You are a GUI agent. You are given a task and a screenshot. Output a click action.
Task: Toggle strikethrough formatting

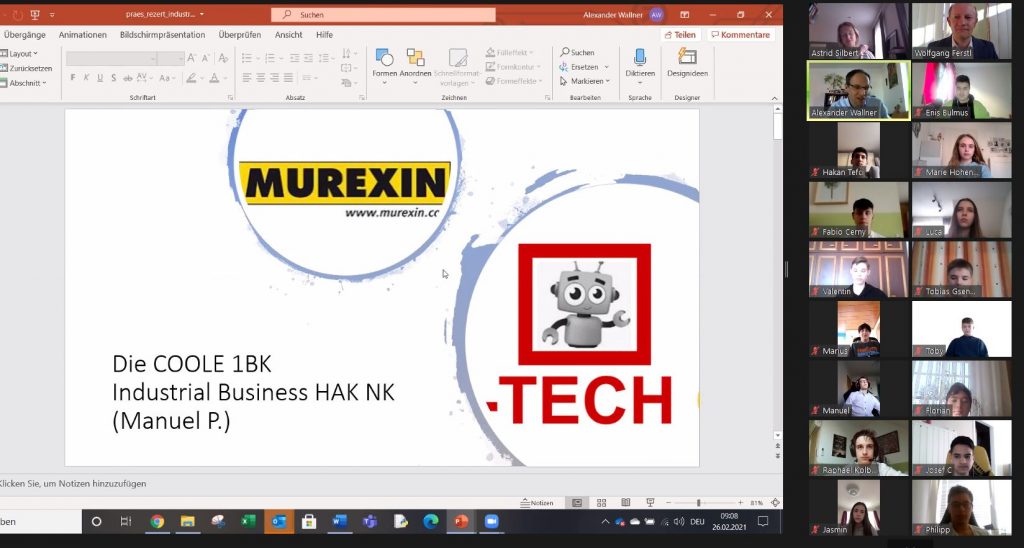point(128,78)
